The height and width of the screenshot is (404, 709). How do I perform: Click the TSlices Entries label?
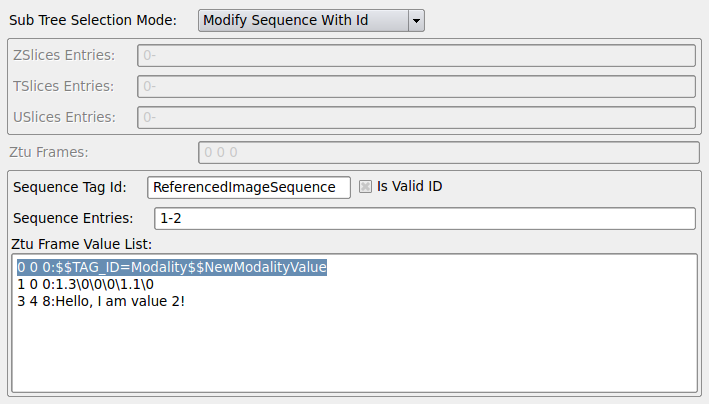[x=64, y=86]
